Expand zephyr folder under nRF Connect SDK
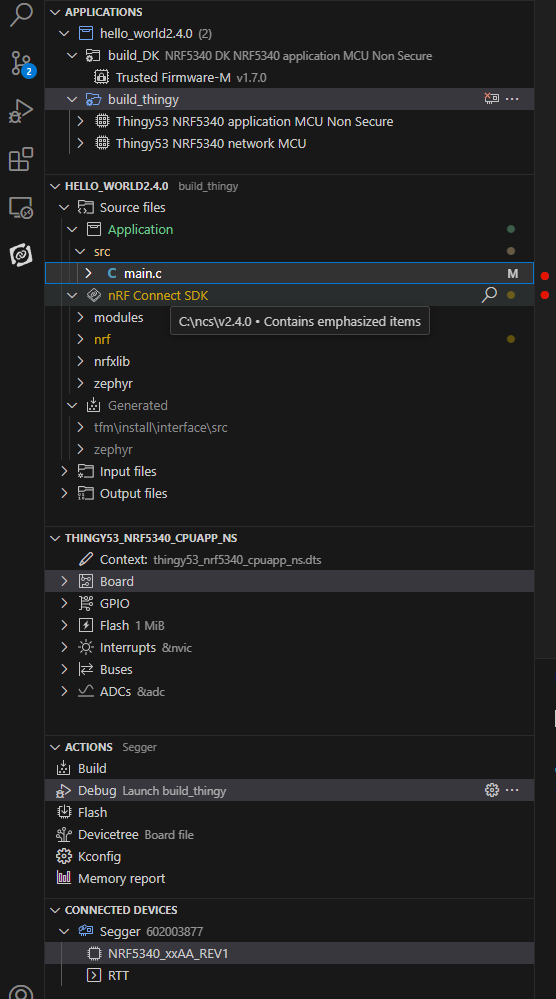Viewport: 556px width, 999px height. [80, 383]
